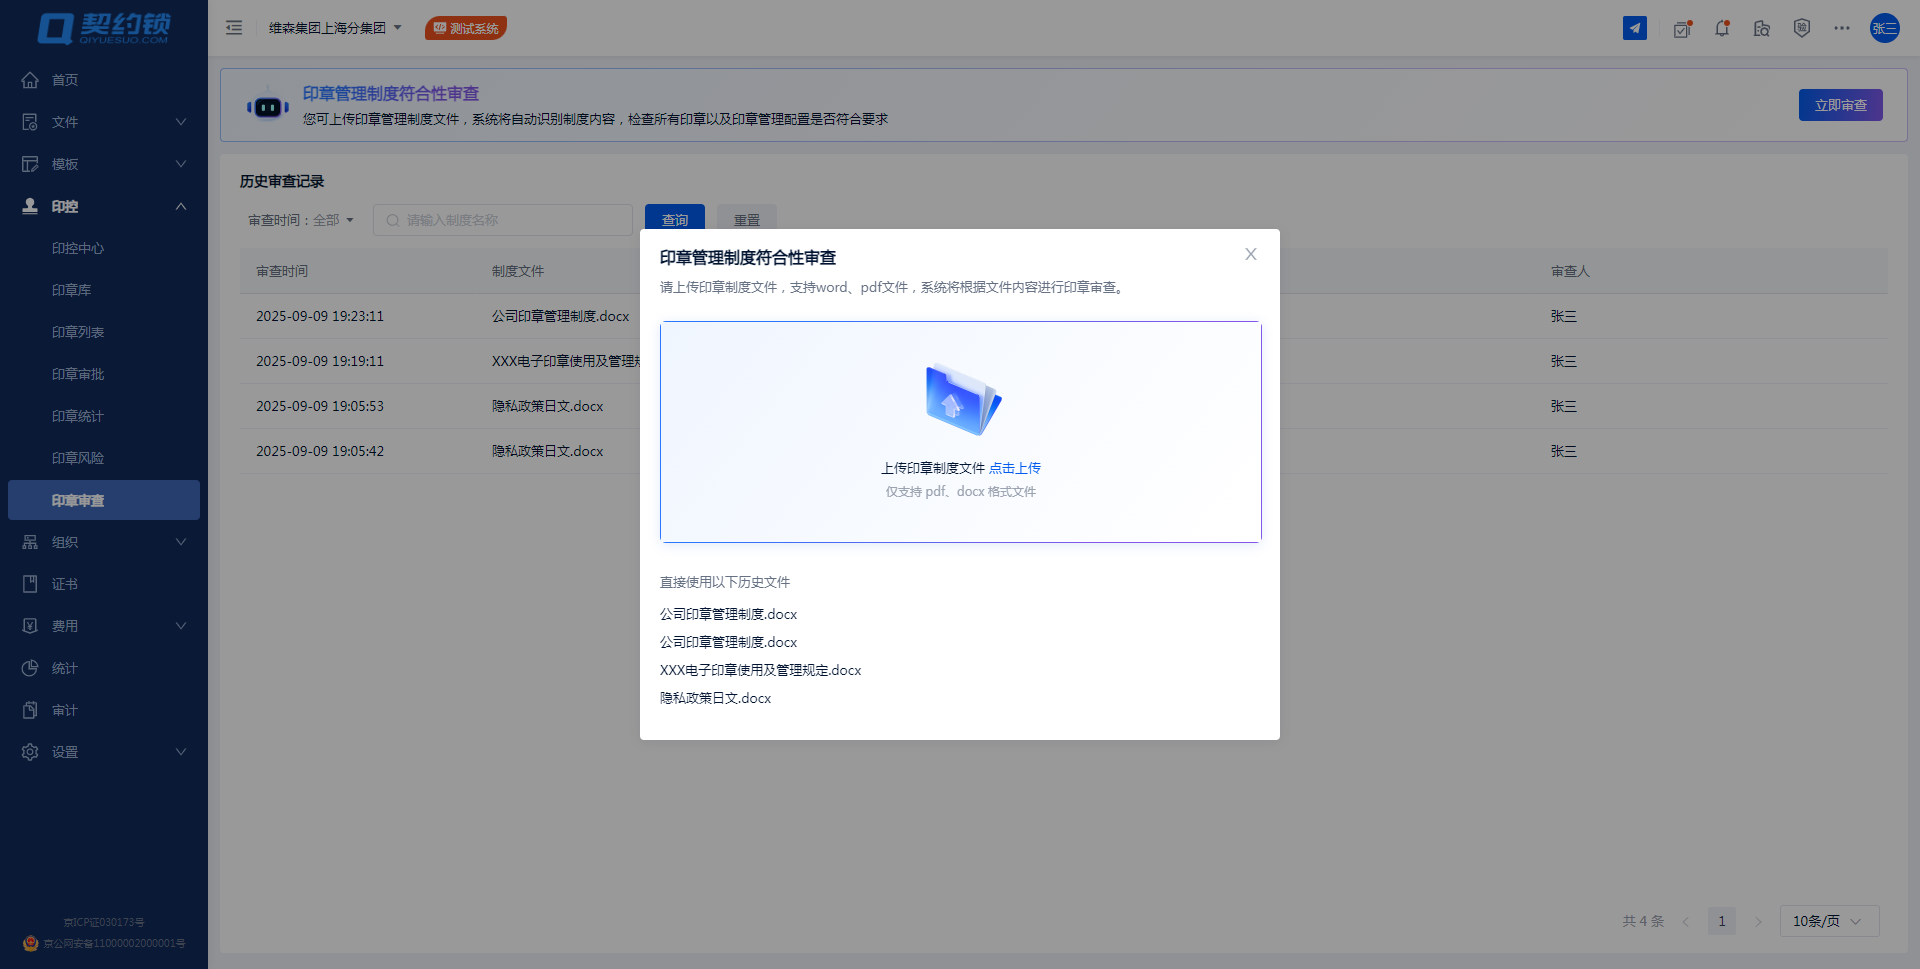Image resolution: width=1920 pixels, height=969 pixels.
Task: Open the shield security icon in header
Action: 1801,28
